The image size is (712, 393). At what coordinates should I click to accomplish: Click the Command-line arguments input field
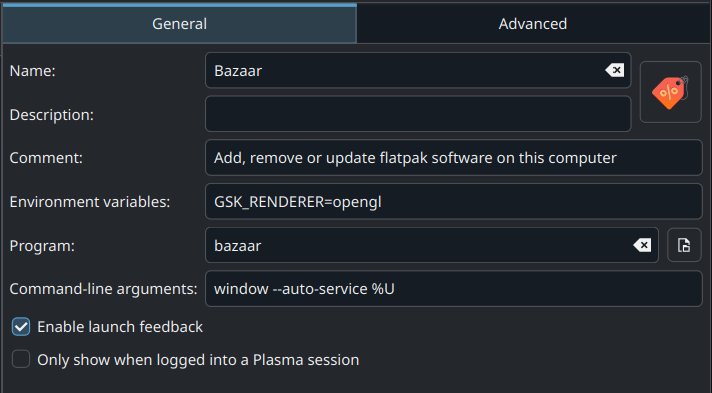[454, 289]
